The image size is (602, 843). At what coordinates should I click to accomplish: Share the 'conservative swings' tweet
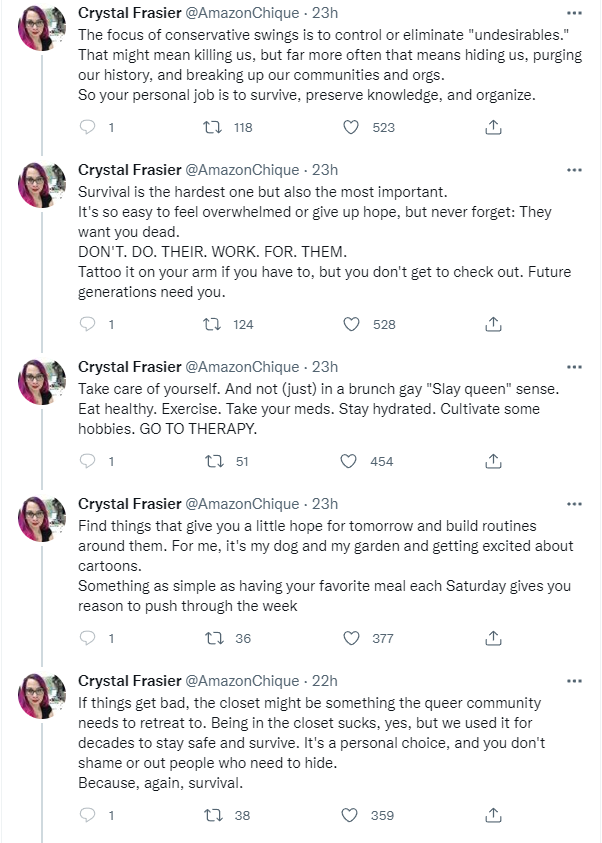[x=493, y=127]
